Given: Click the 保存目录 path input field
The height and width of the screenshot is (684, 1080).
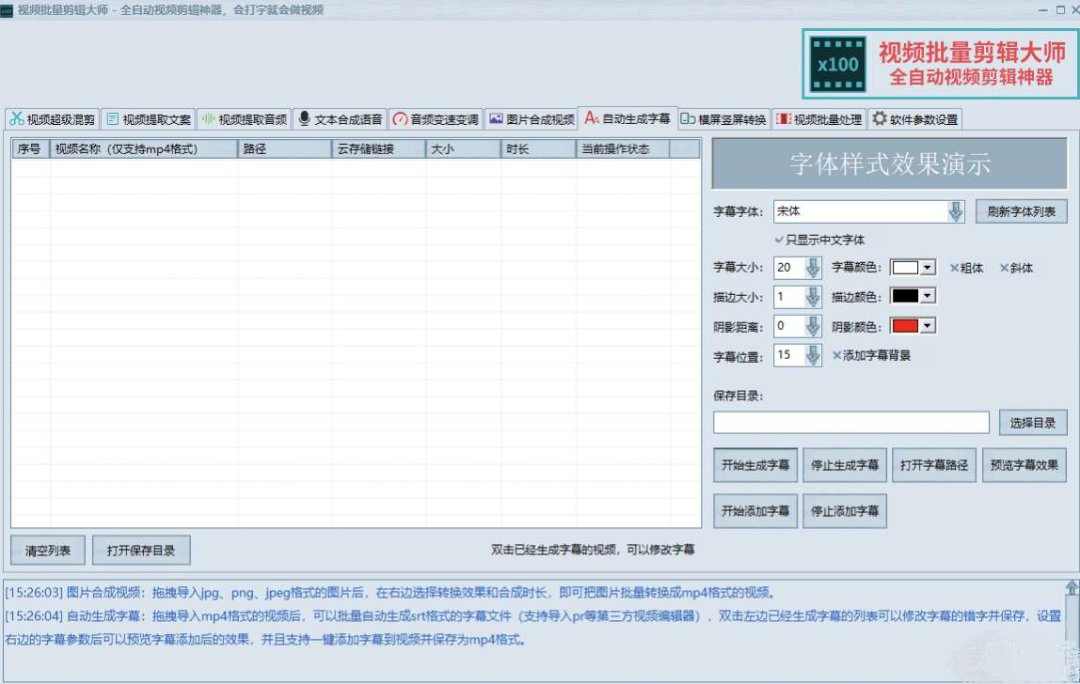Looking at the screenshot, I should [850, 423].
